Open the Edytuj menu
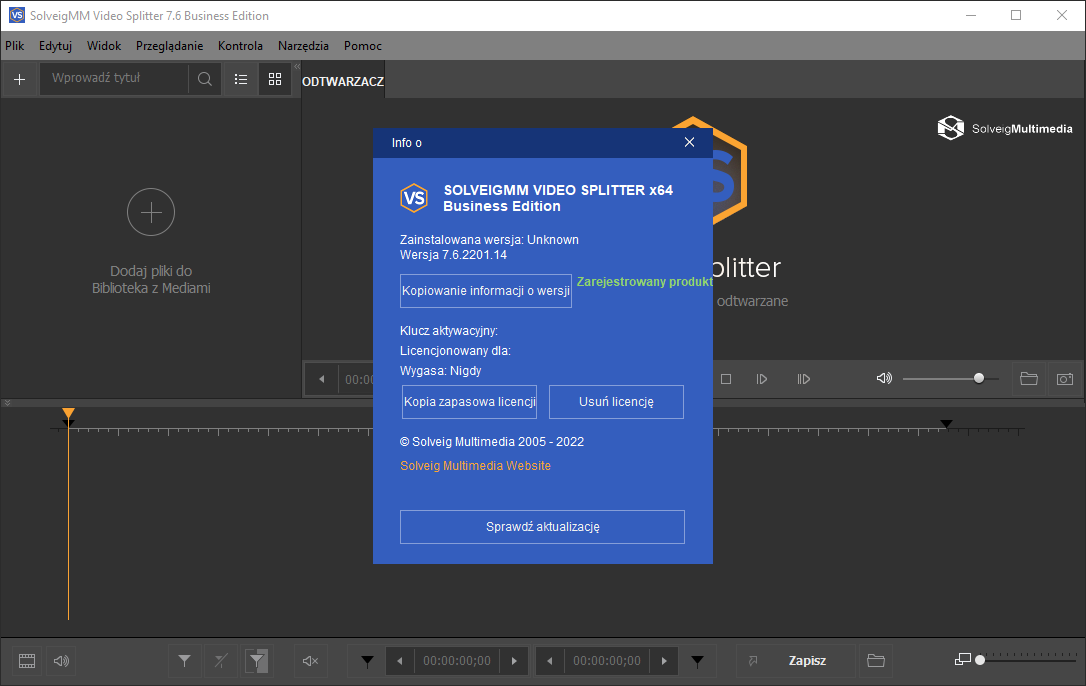1086x686 pixels. (55, 46)
